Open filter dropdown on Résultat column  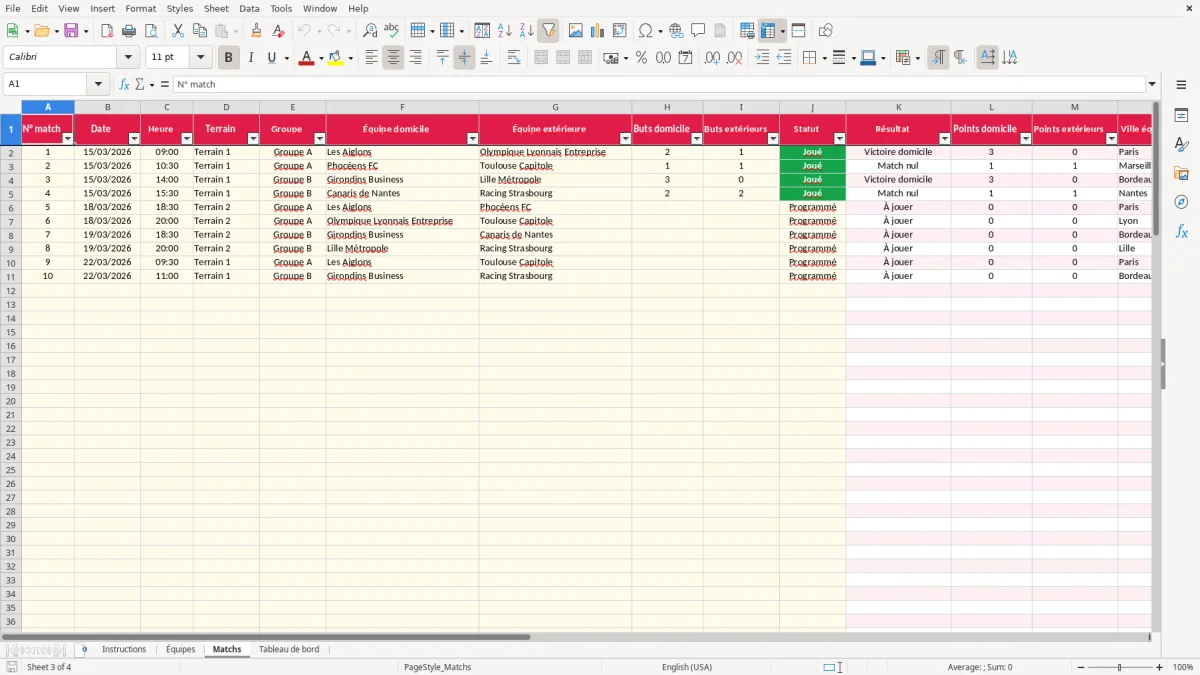click(945, 139)
